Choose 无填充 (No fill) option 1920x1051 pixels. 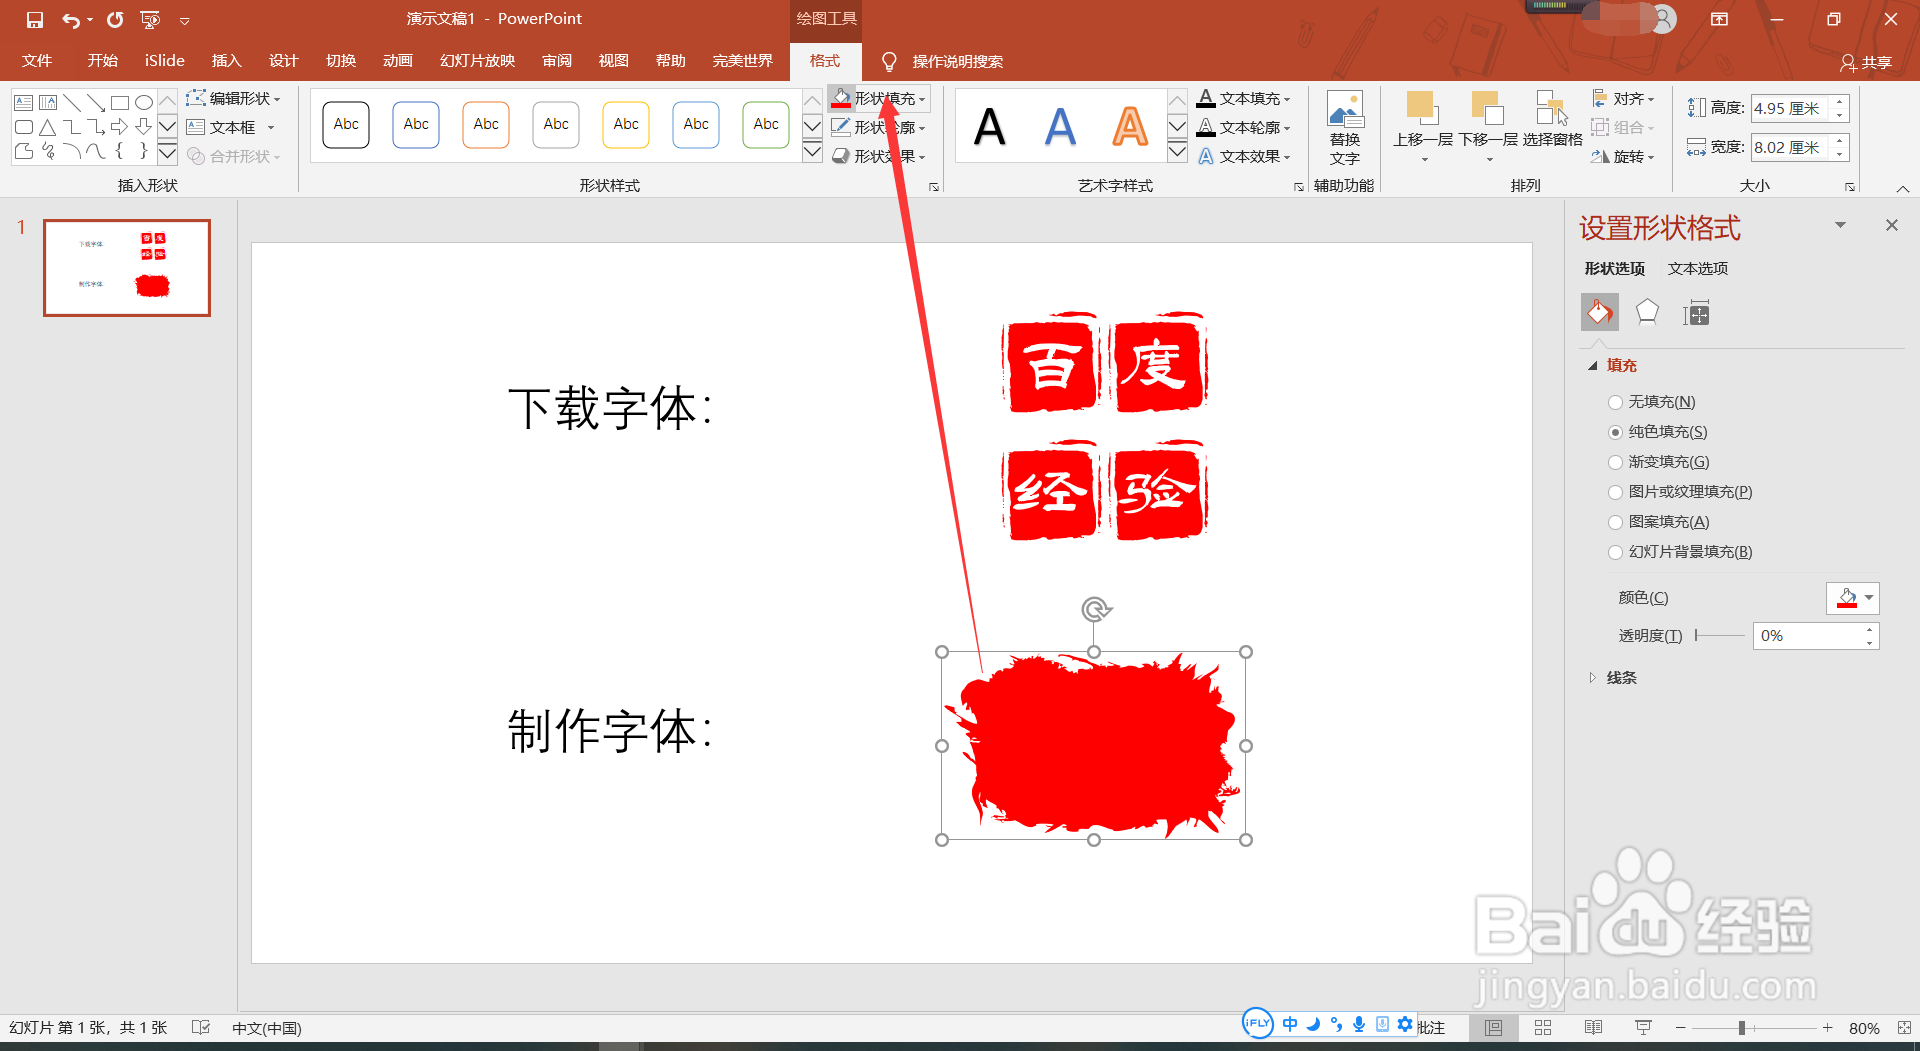point(1616,401)
